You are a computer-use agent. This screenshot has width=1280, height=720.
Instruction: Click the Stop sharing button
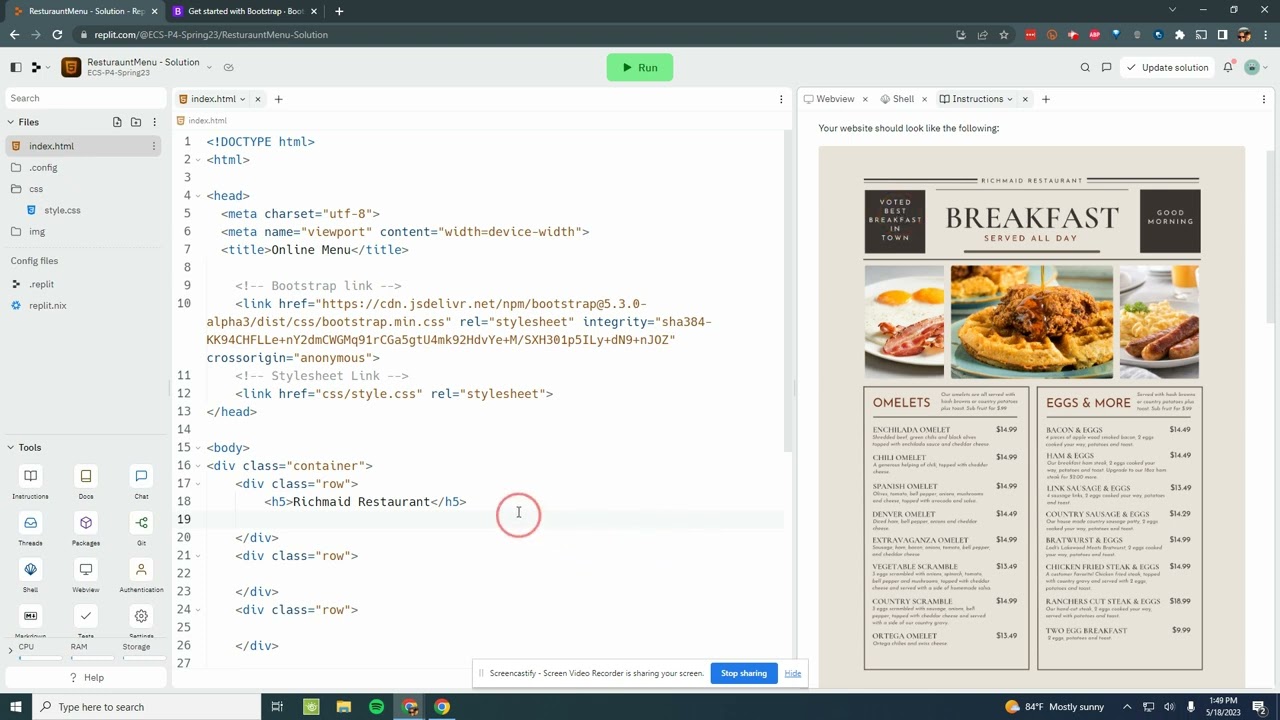point(744,673)
